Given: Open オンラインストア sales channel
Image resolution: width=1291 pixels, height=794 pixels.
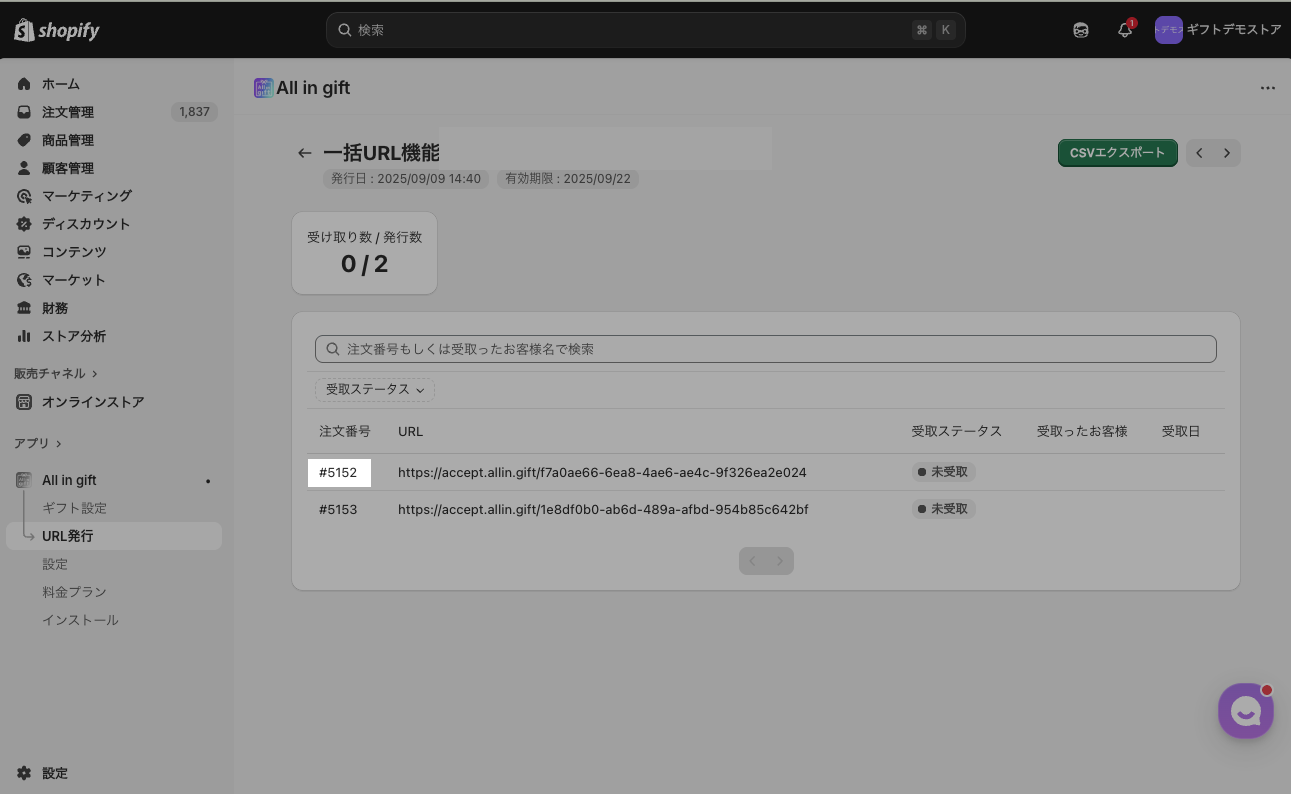Looking at the screenshot, I should (93, 402).
